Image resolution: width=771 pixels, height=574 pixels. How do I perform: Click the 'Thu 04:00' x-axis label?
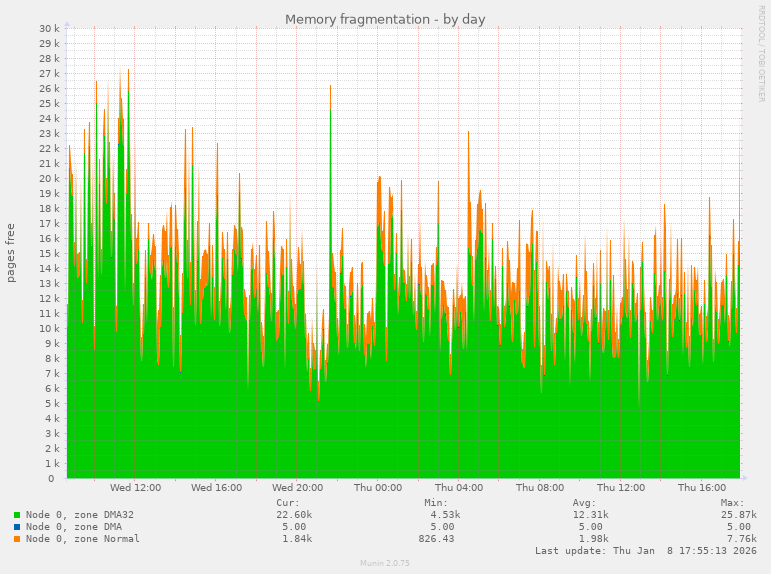[459, 488]
